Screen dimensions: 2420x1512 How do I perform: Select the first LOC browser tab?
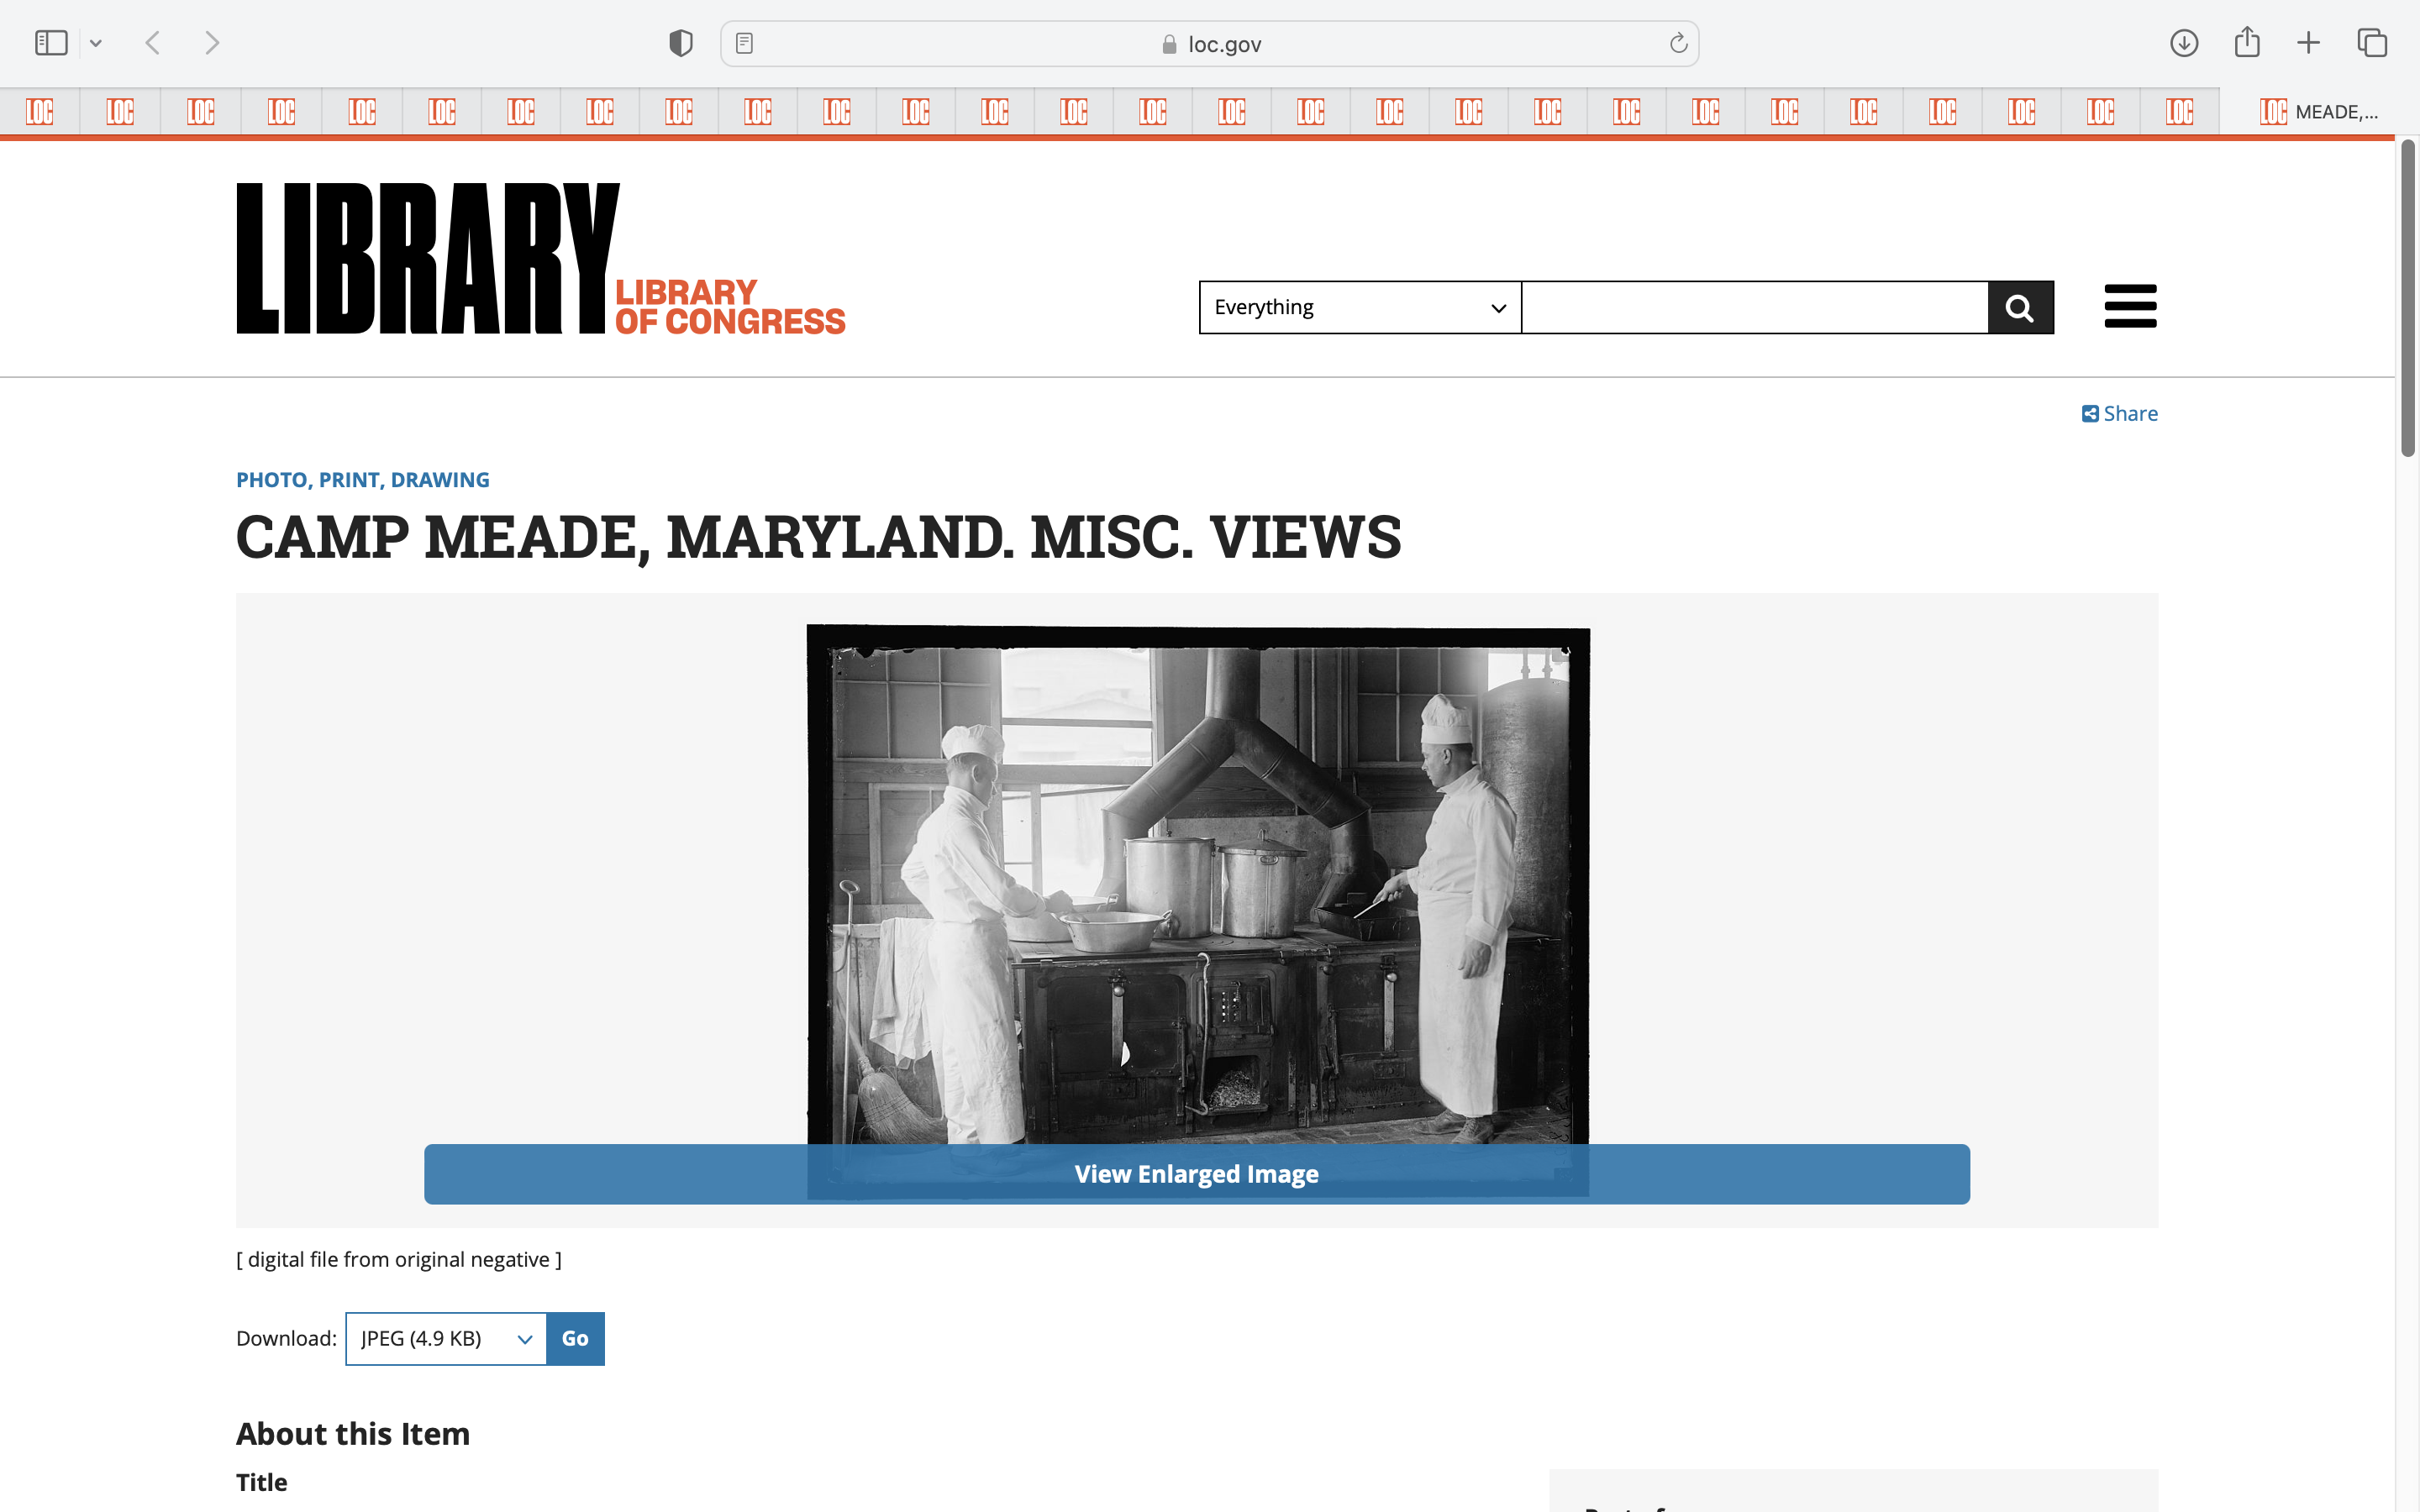40,112
